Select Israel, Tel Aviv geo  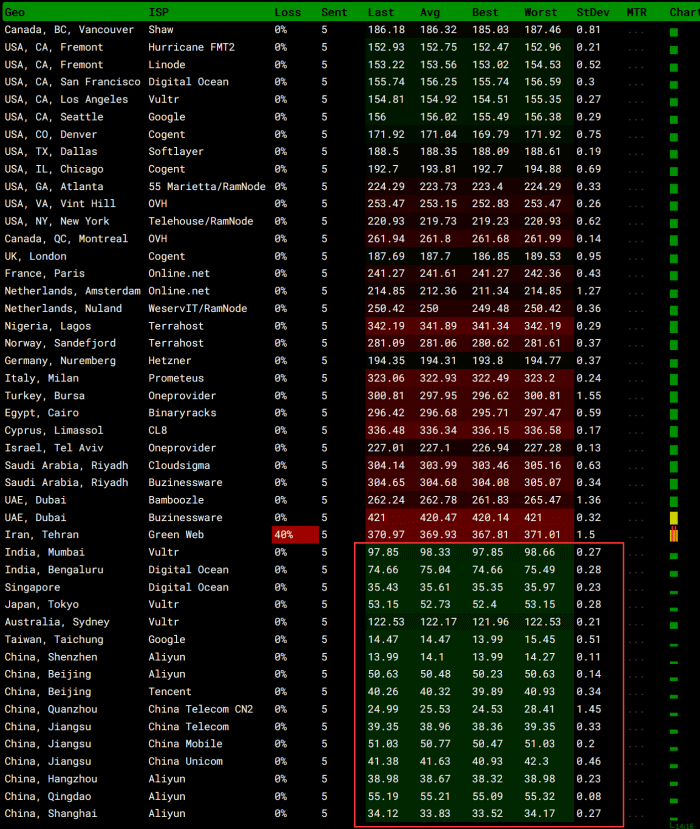(x=54, y=448)
